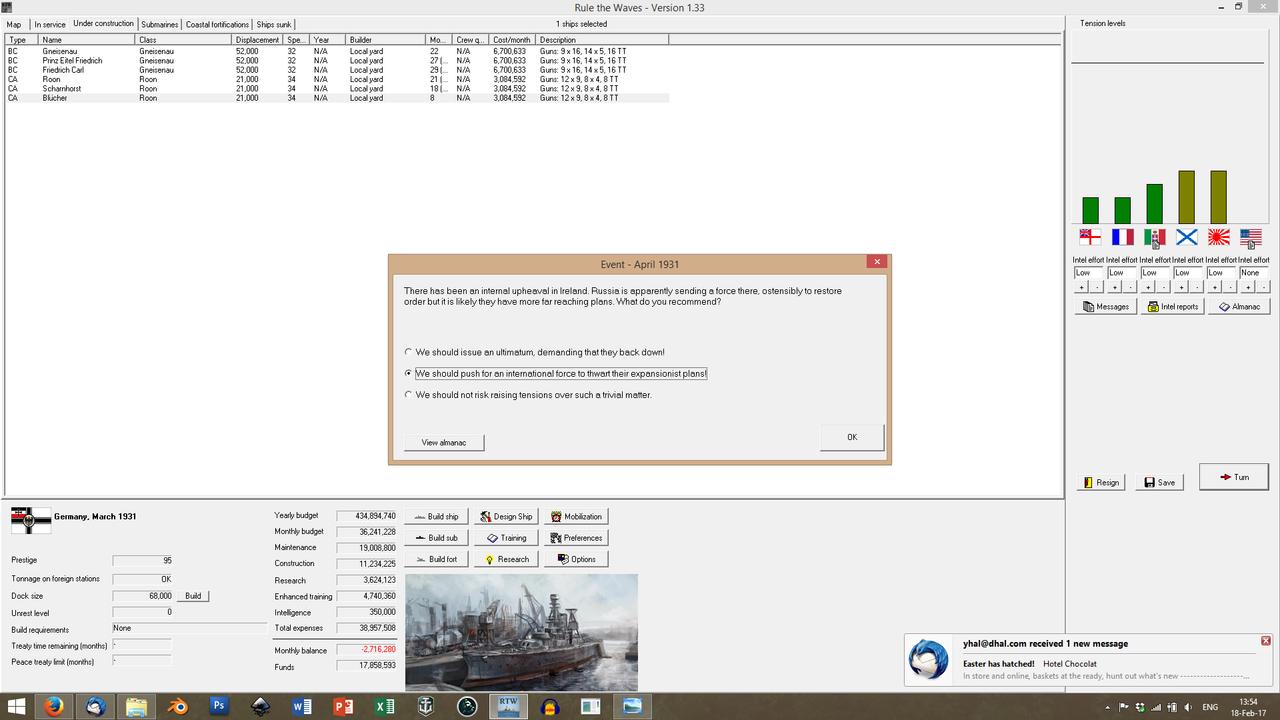Viewport: 1280px width, 720px height.
Task: Switch to the Submarines tab
Action: (159, 24)
